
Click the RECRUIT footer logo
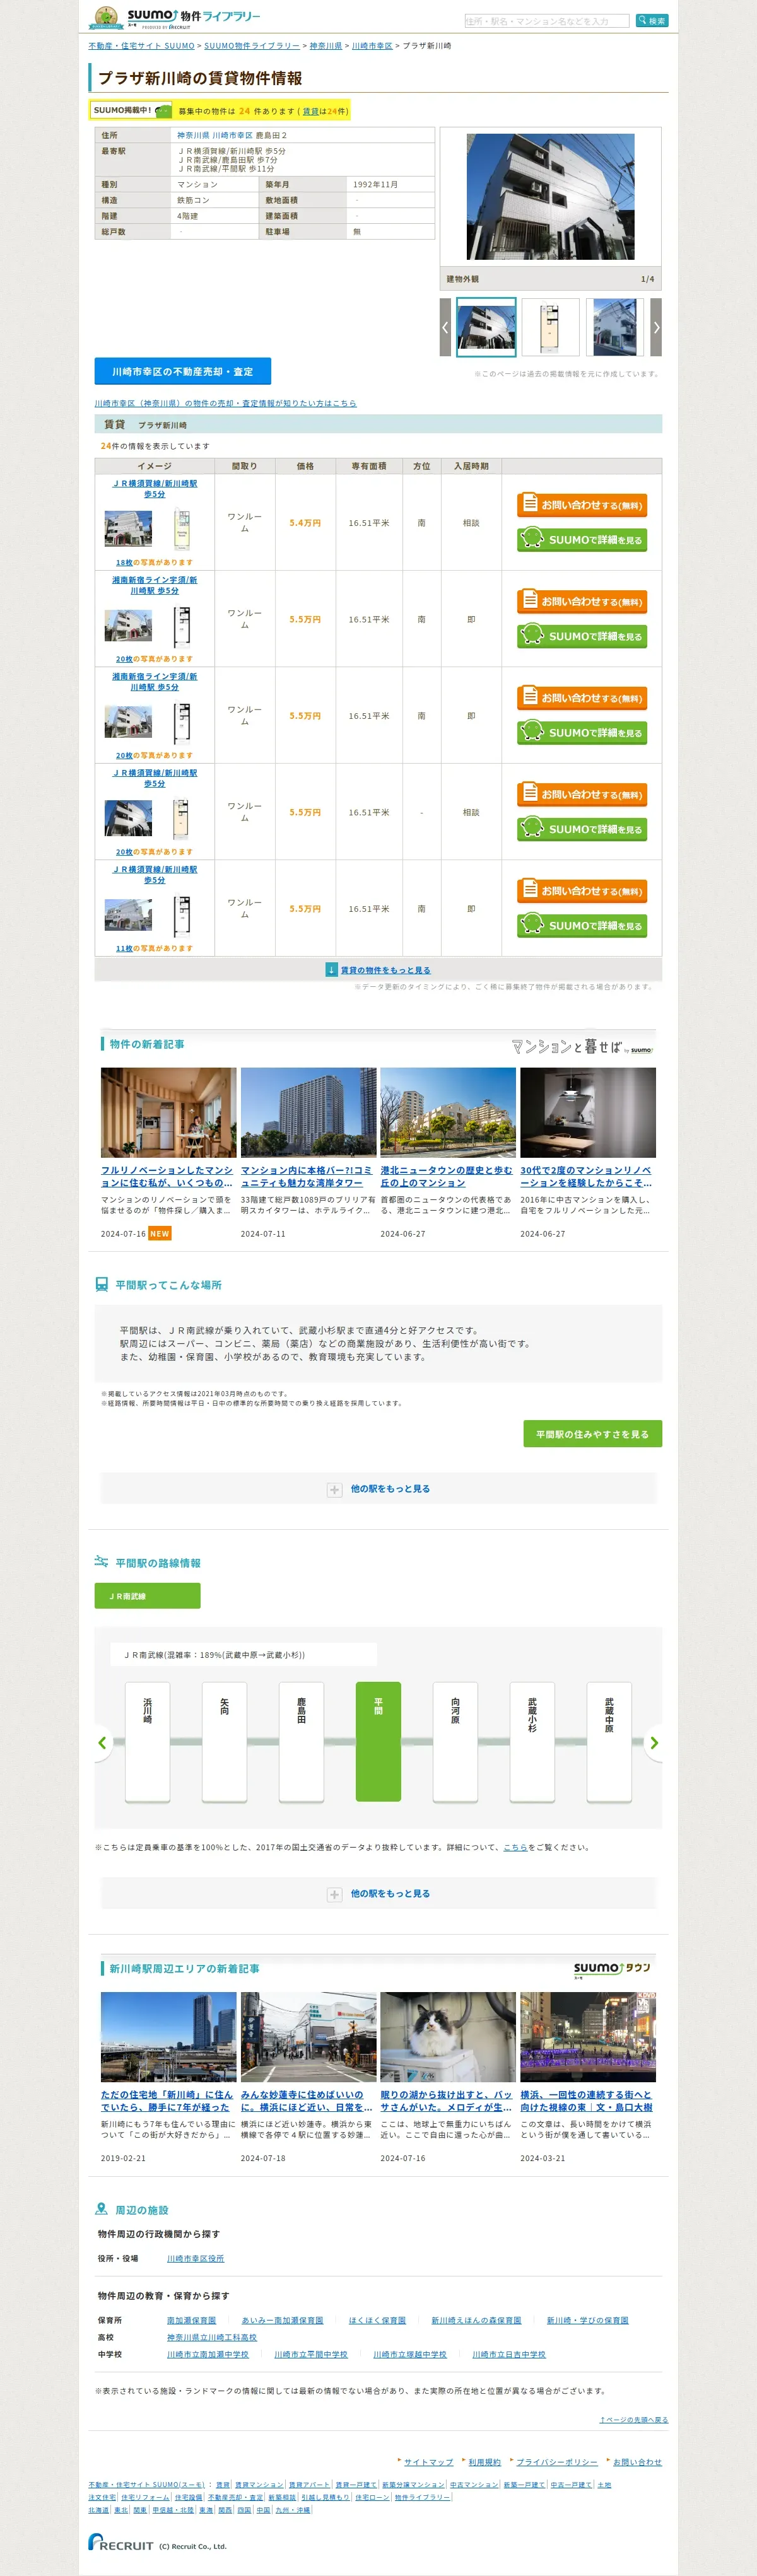click(121, 2541)
